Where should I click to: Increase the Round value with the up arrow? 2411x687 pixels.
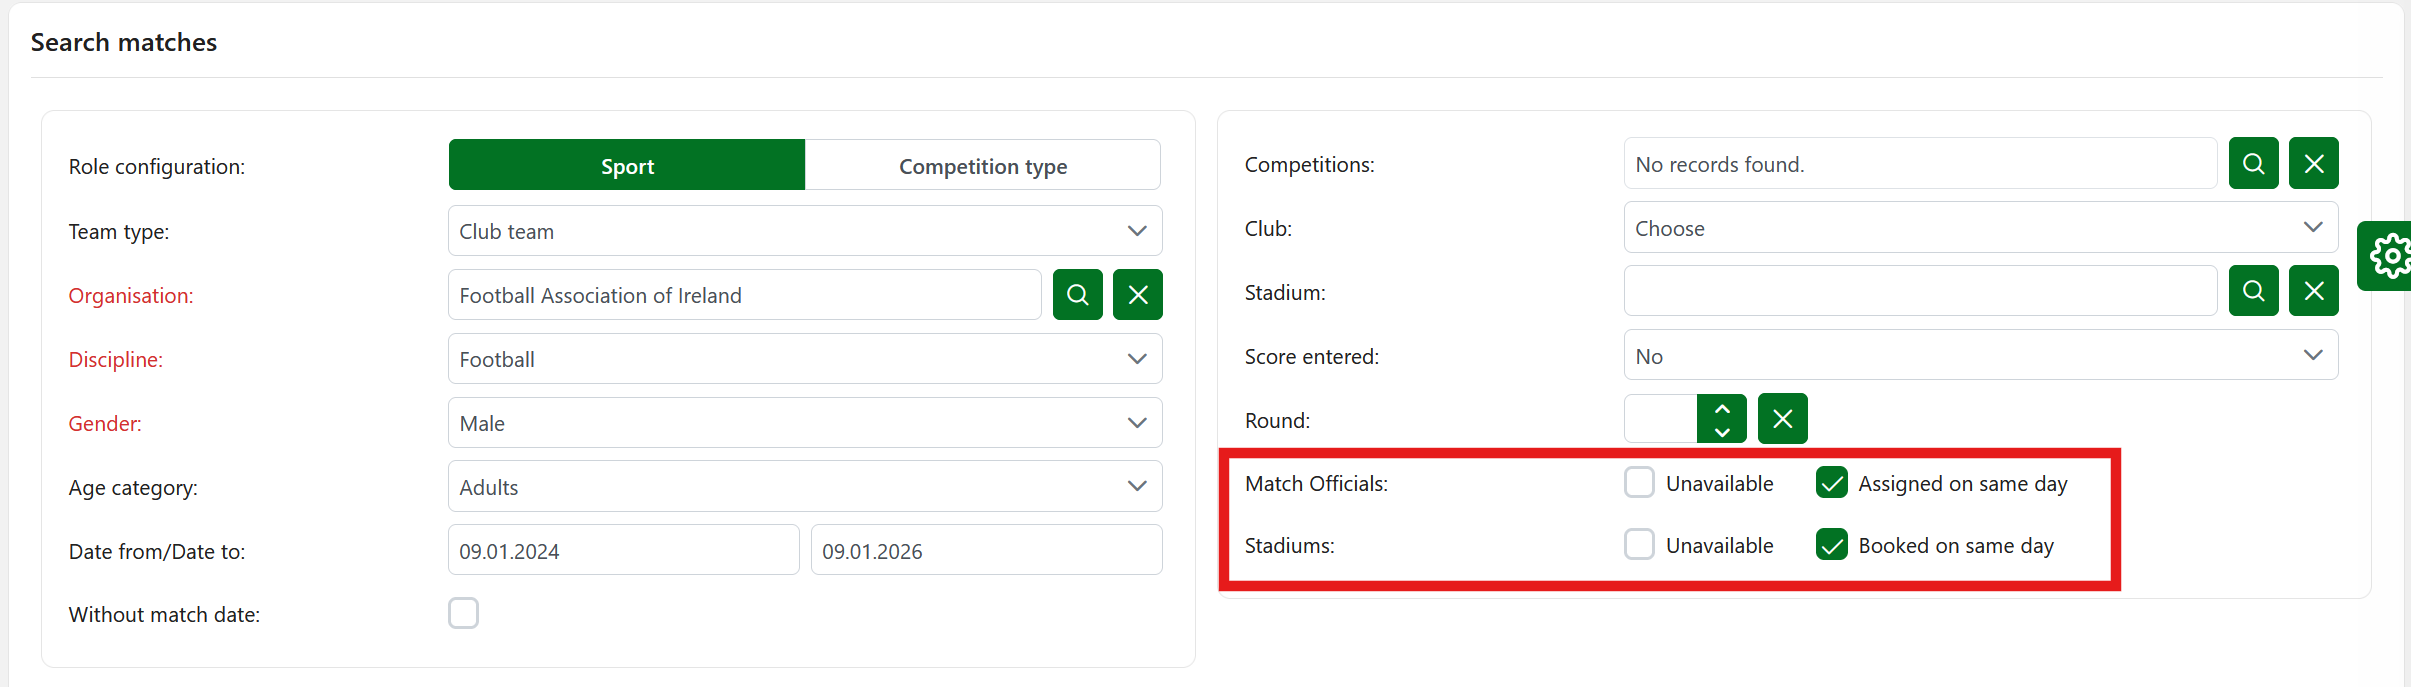1722,408
